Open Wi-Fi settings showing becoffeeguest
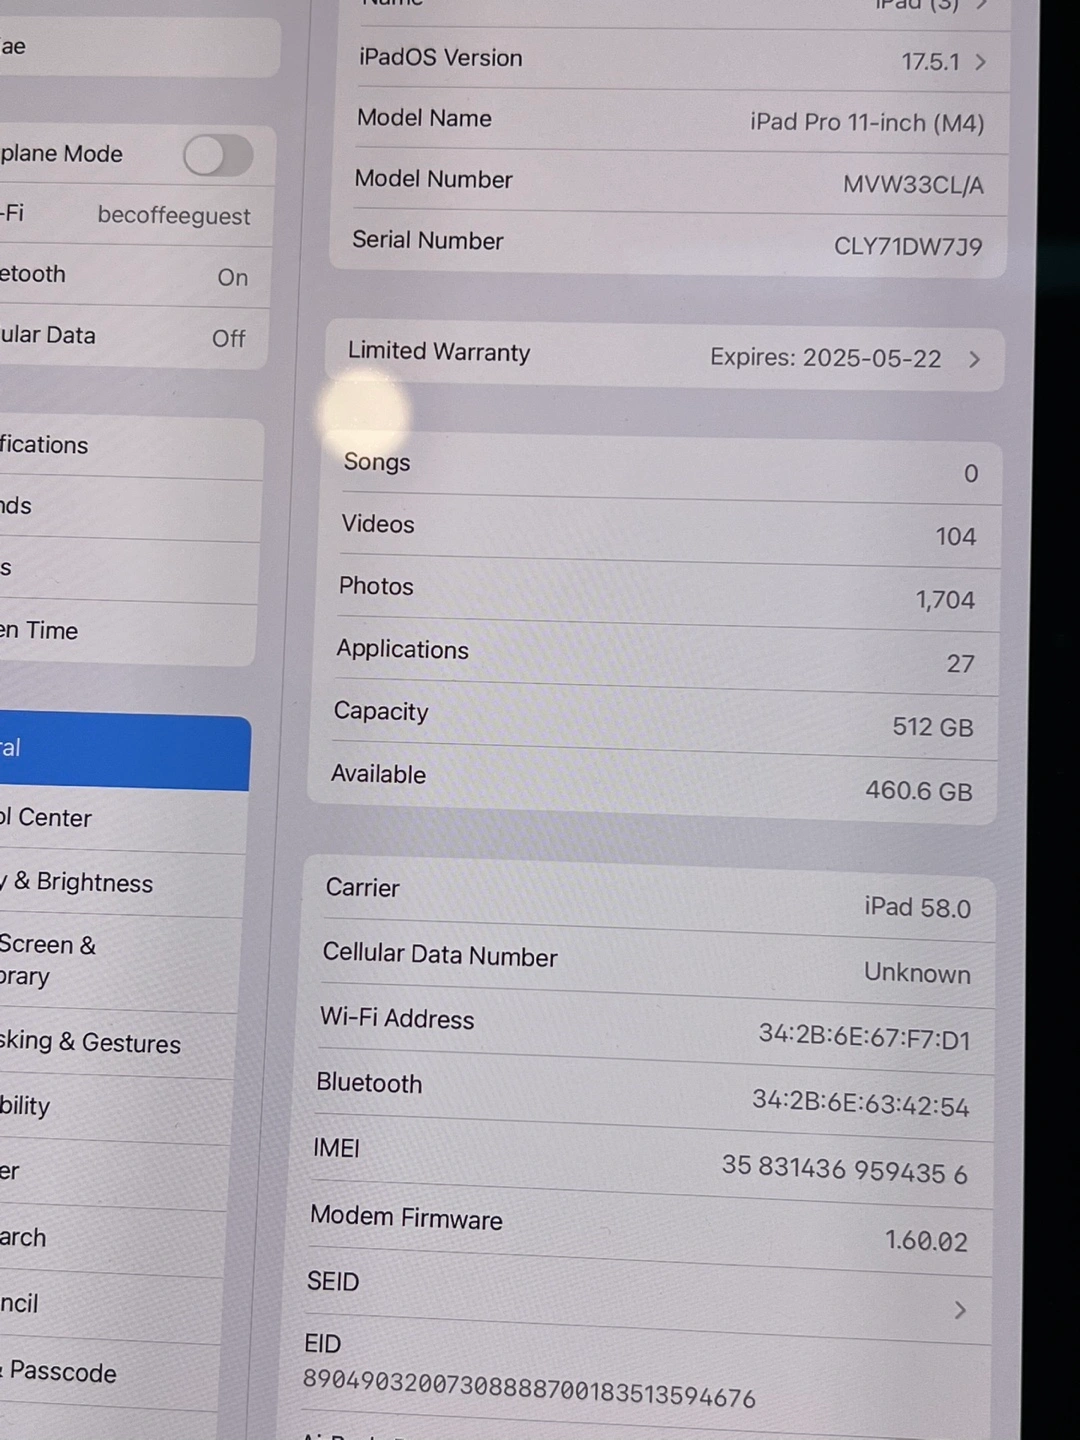The image size is (1080, 1440). 136,215
